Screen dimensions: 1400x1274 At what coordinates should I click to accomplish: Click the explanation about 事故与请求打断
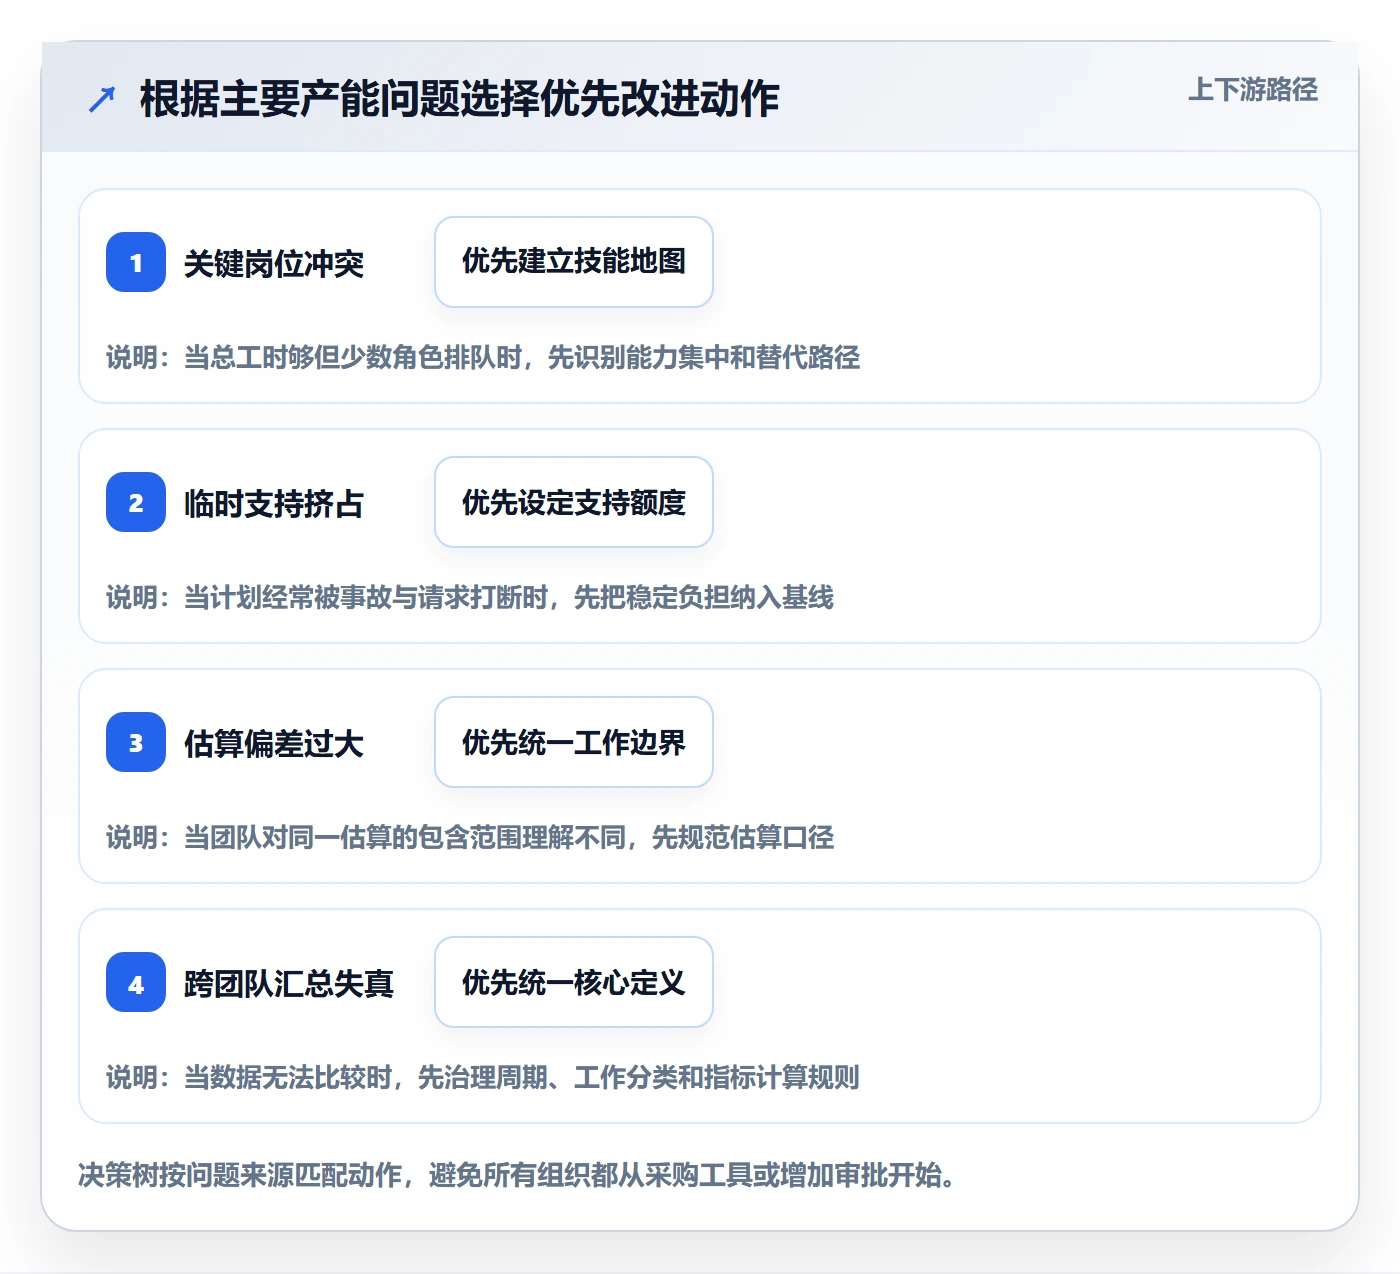470,597
